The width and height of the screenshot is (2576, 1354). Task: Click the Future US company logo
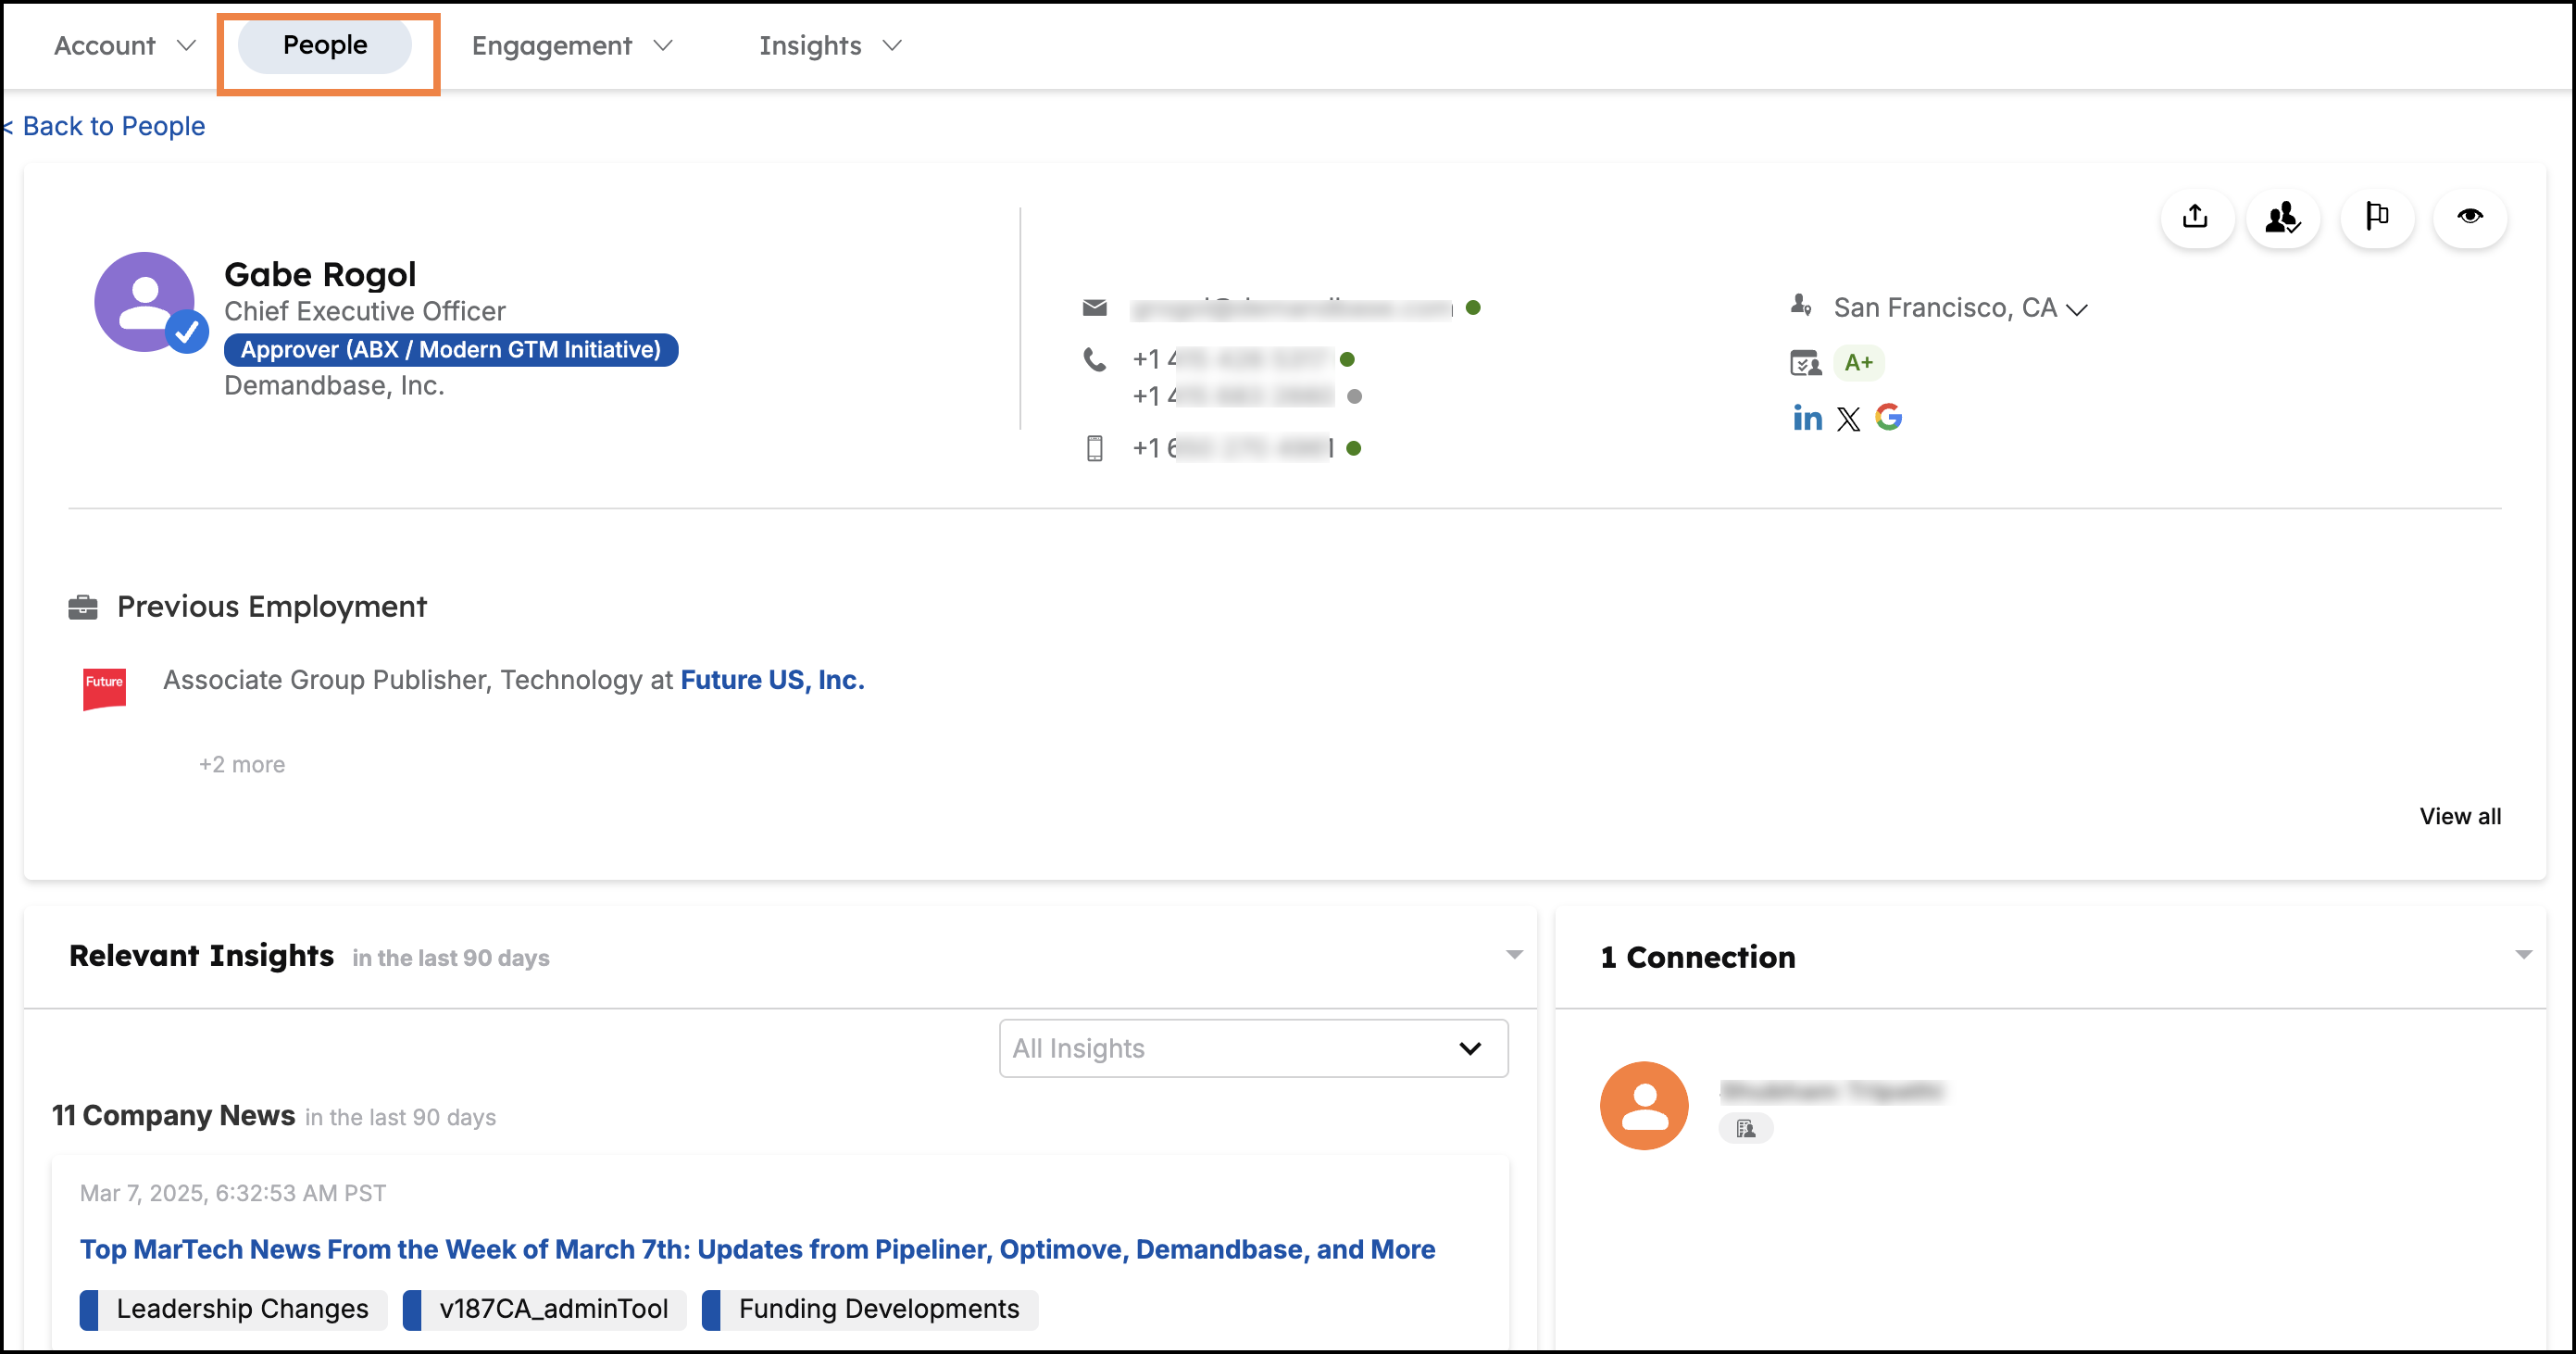104,688
